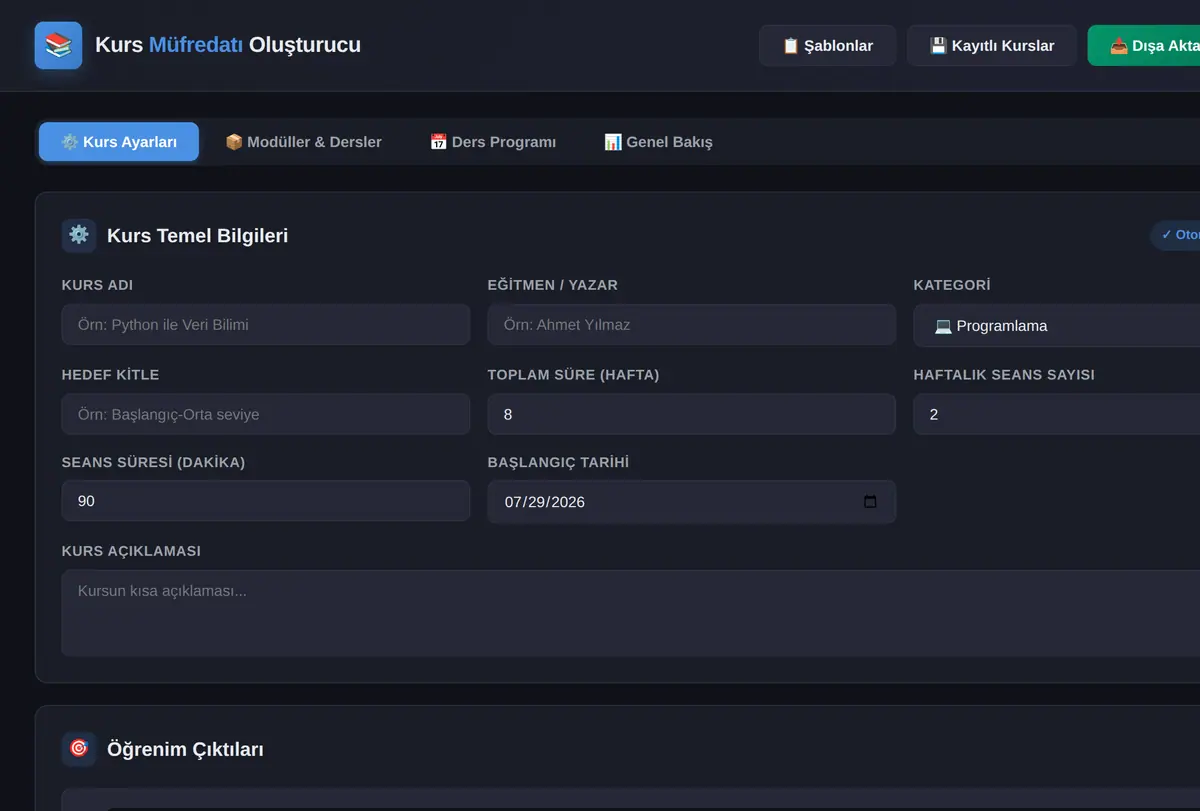The width and height of the screenshot is (1200, 811).
Task: Click the Haftalık Seans Sayısı field
Action: point(1057,414)
